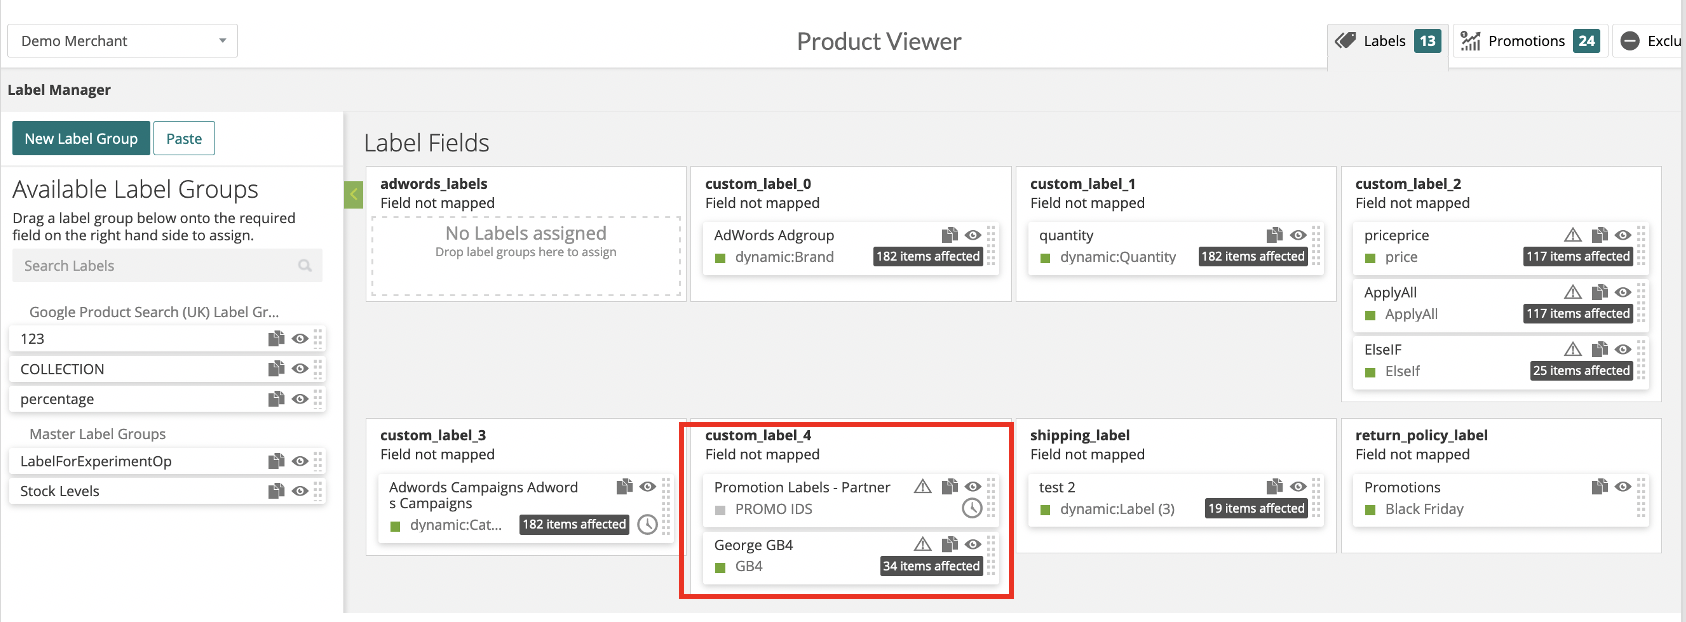The width and height of the screenshot is (1686, 622).
Task: Click the custom_label_4 field heading
Action: (758, 435)
